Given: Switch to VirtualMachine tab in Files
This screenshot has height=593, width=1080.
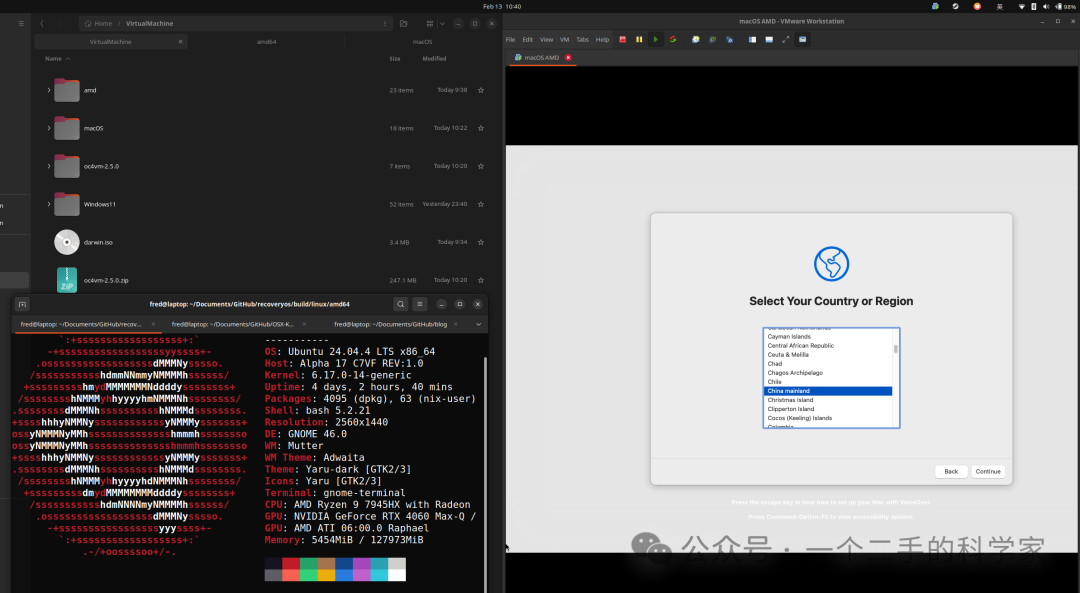Looking at the screenshot, I should [x=110, y=42].
